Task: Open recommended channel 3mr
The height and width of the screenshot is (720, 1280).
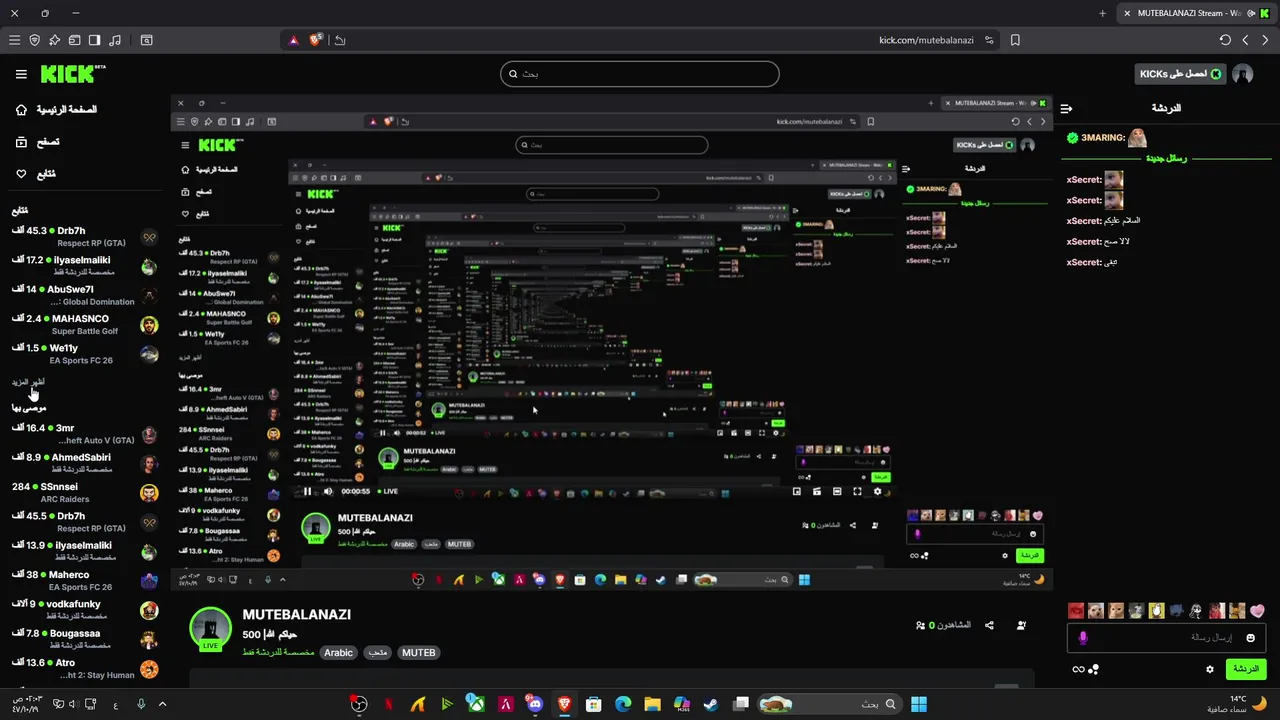Action: (84, 434)
